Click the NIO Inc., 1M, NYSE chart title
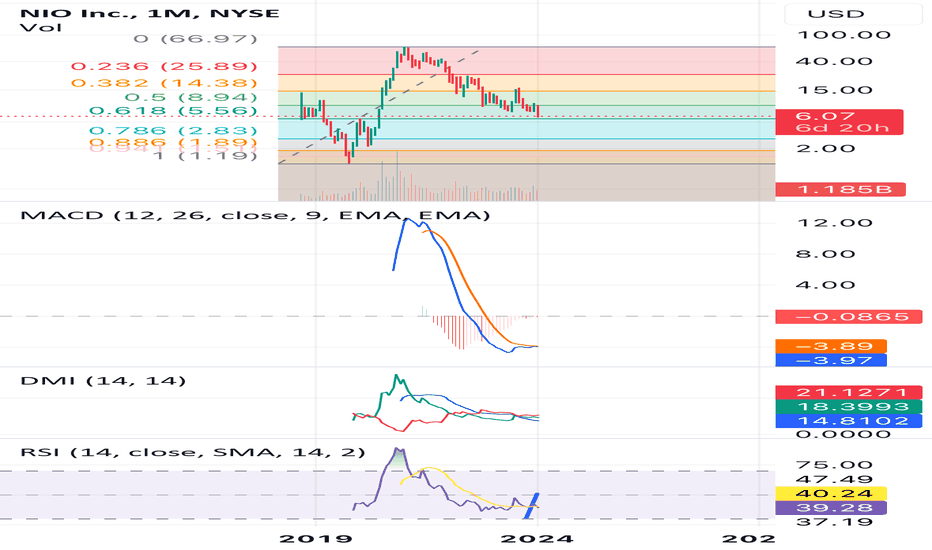932x550 pixels. (x=150, y=12)
